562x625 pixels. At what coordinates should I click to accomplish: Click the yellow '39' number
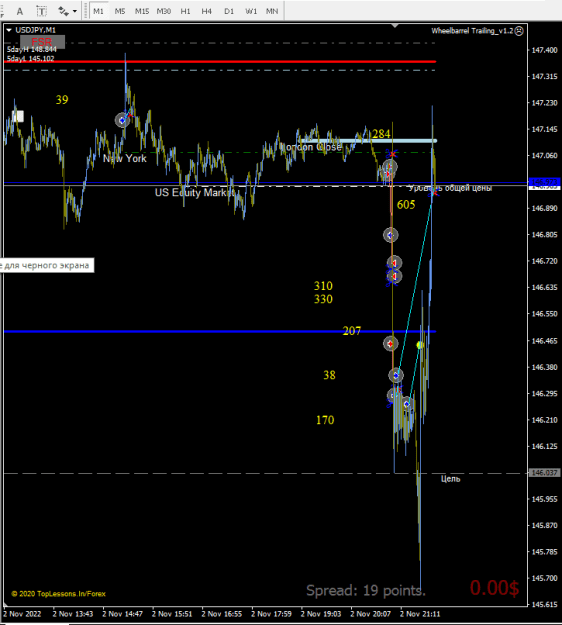(x=62, y=100)
